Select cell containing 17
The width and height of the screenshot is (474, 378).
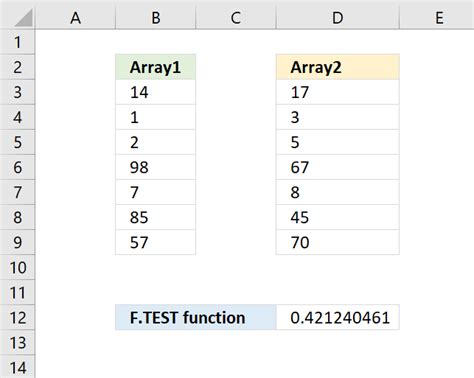click(x=338, y=92)
